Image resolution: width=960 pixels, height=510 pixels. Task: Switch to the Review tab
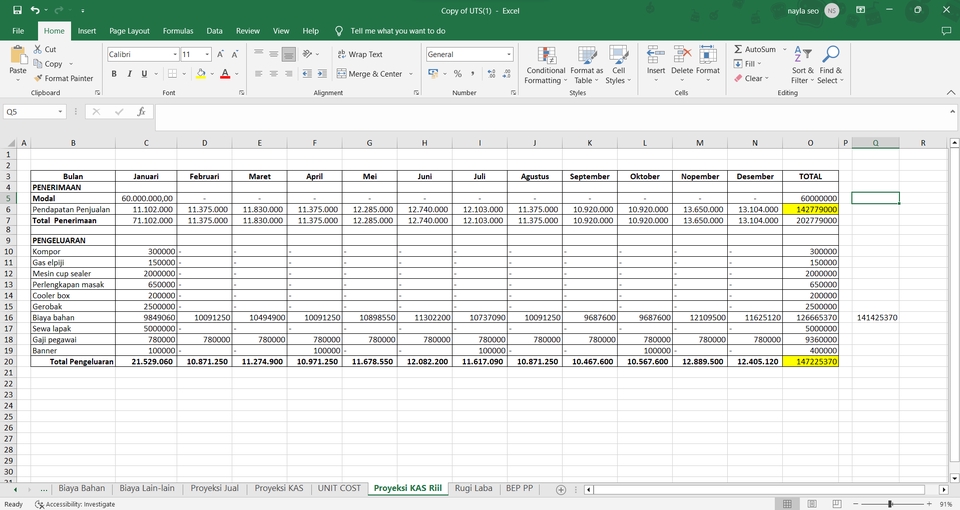click(x=248, y=31)
